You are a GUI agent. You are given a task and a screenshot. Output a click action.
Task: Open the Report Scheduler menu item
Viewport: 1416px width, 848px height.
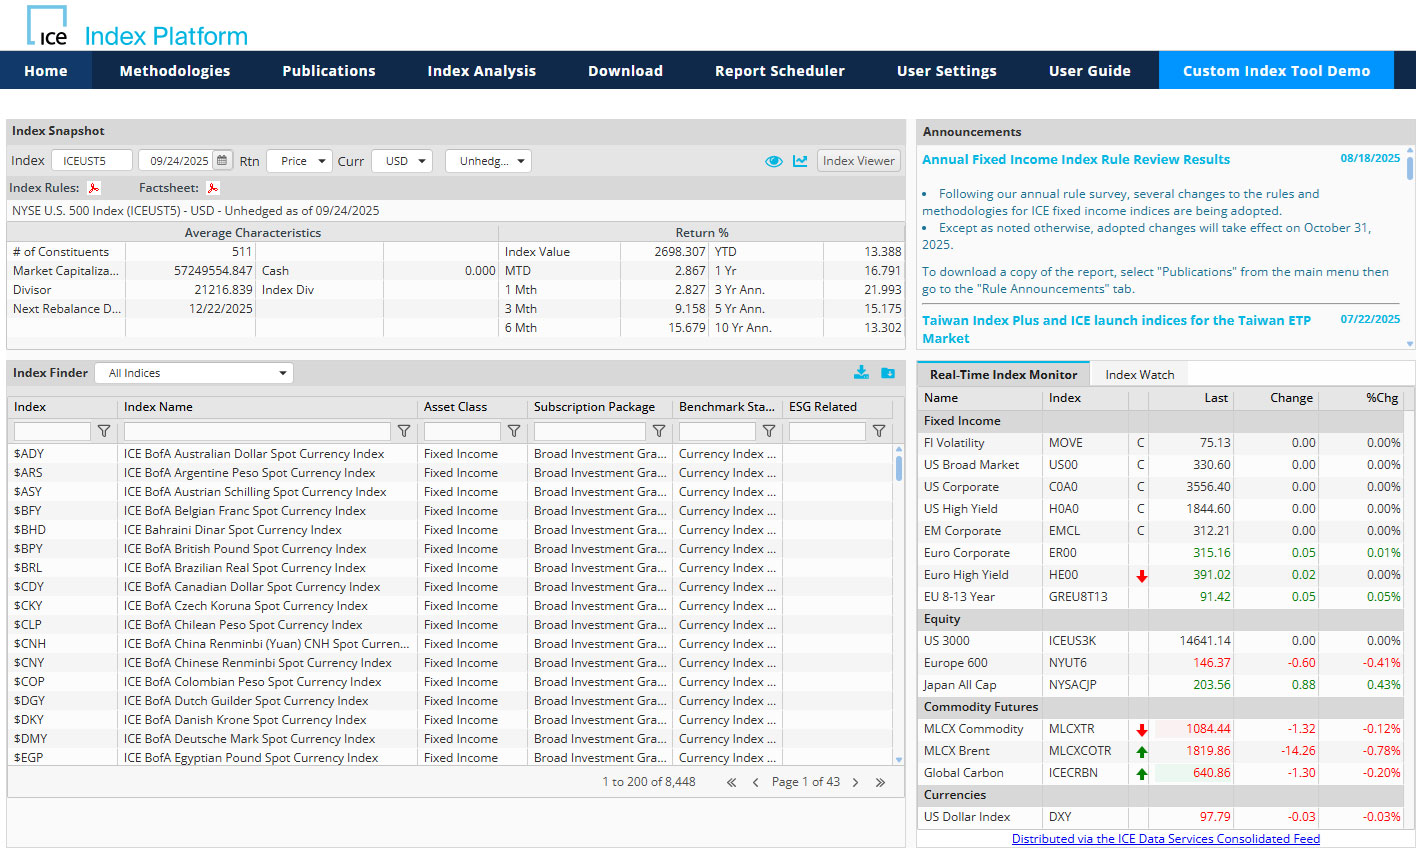779,70
